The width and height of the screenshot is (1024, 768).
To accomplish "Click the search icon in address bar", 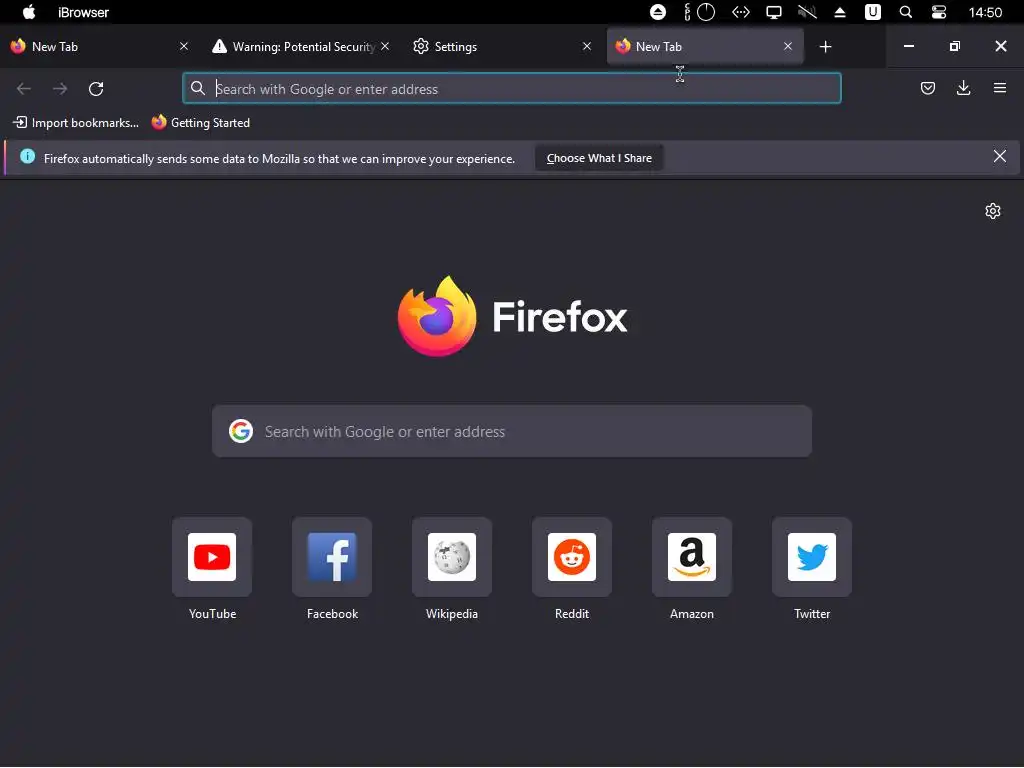I will (198, 88).
